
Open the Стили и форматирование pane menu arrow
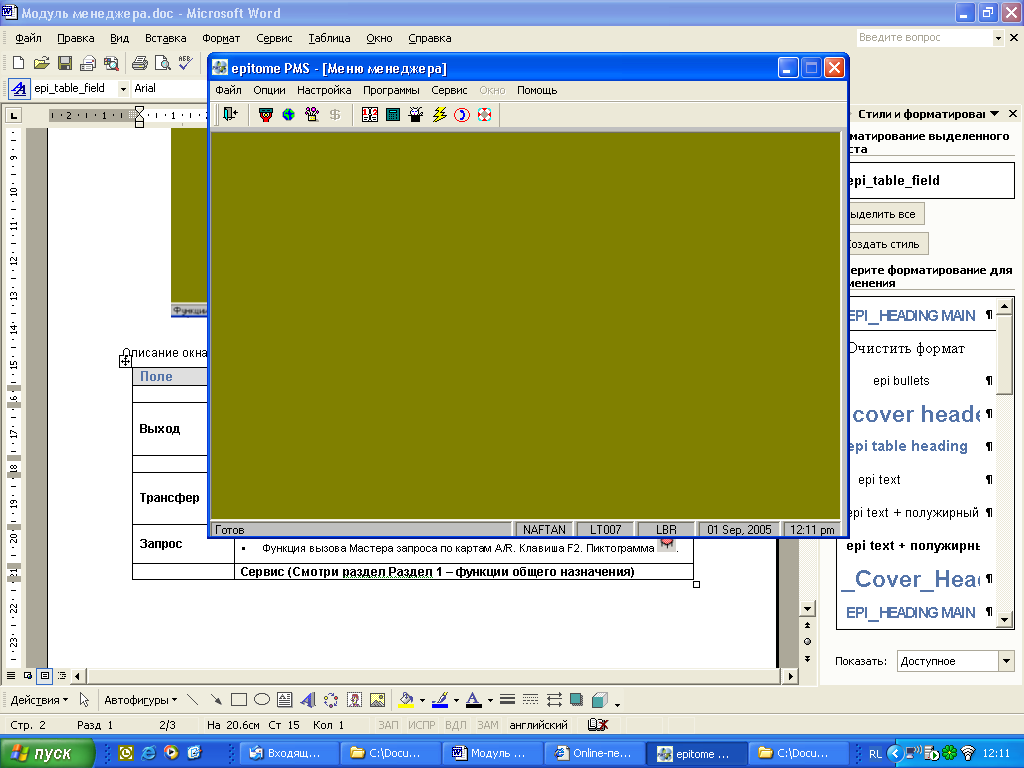pyautogui.click(x=995, y=114)
